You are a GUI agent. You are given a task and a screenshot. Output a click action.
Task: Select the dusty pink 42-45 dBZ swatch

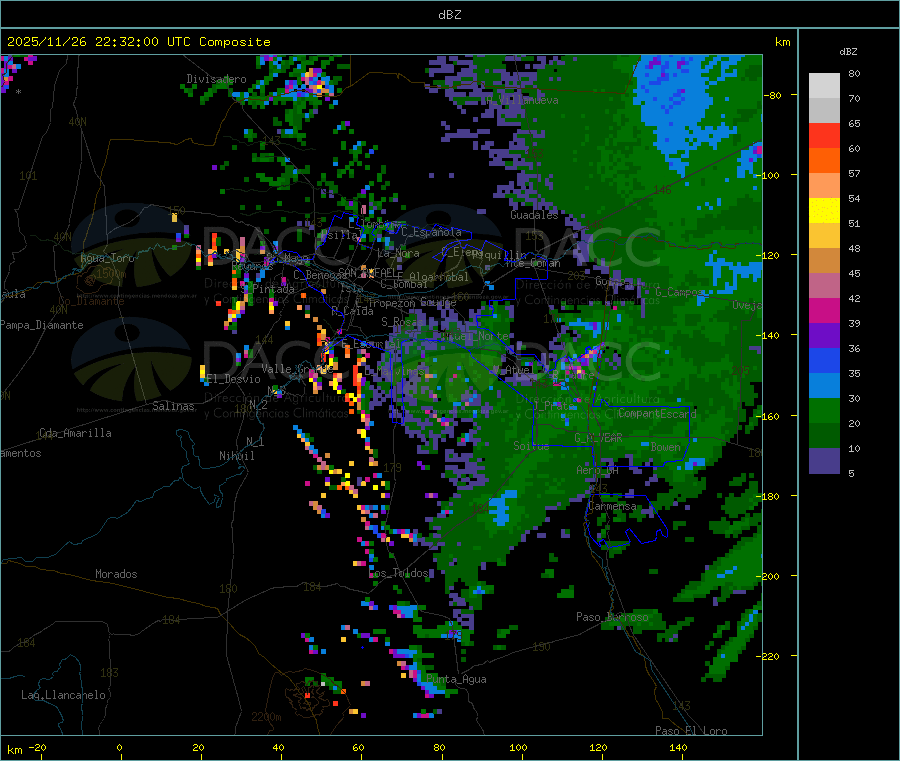point(824,285)
